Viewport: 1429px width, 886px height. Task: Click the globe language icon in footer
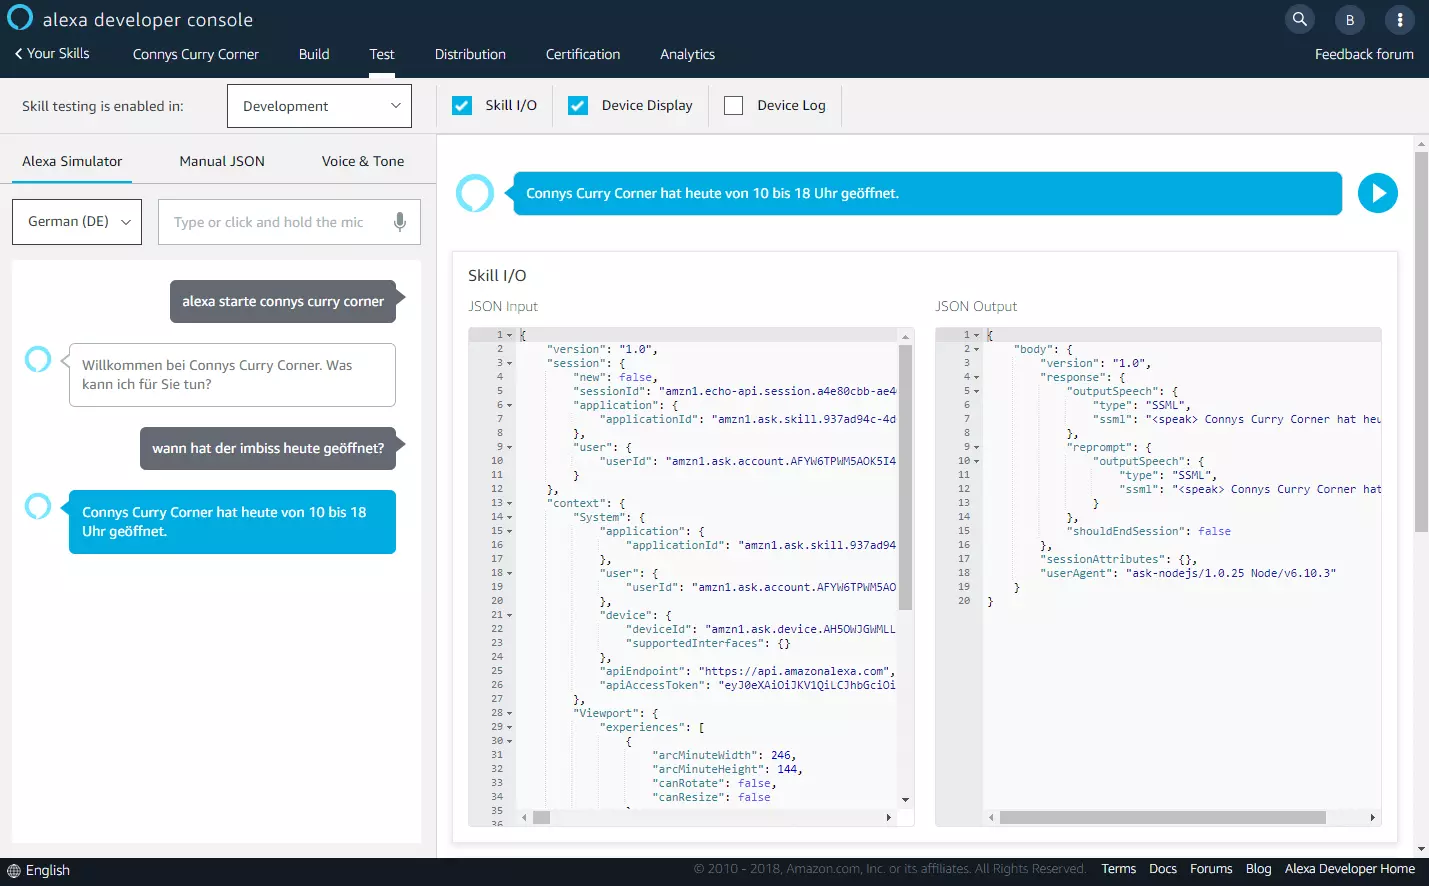click(x=13, y=871)
